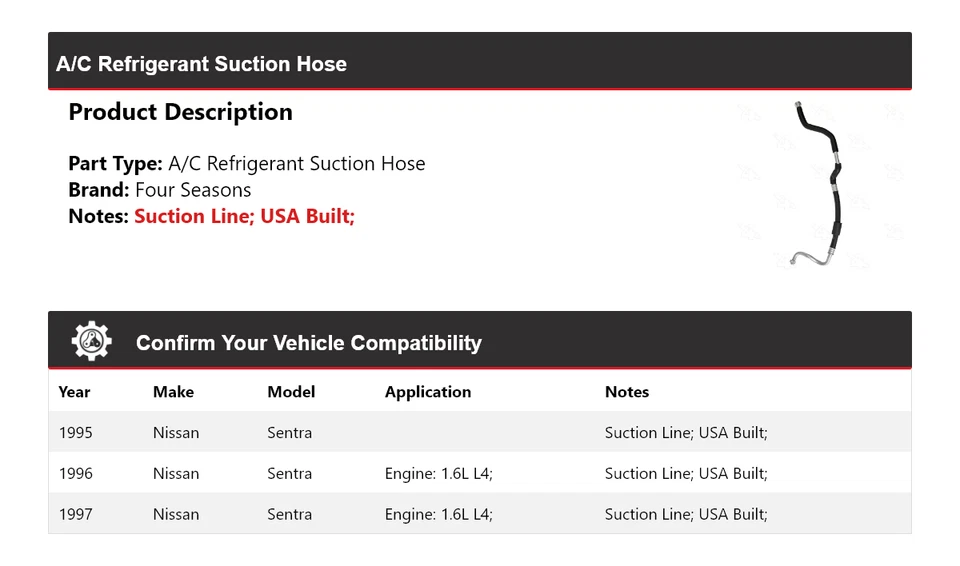Screen dimensions: 960x566
Task: Select the Product Description heading
Action: 180,112
